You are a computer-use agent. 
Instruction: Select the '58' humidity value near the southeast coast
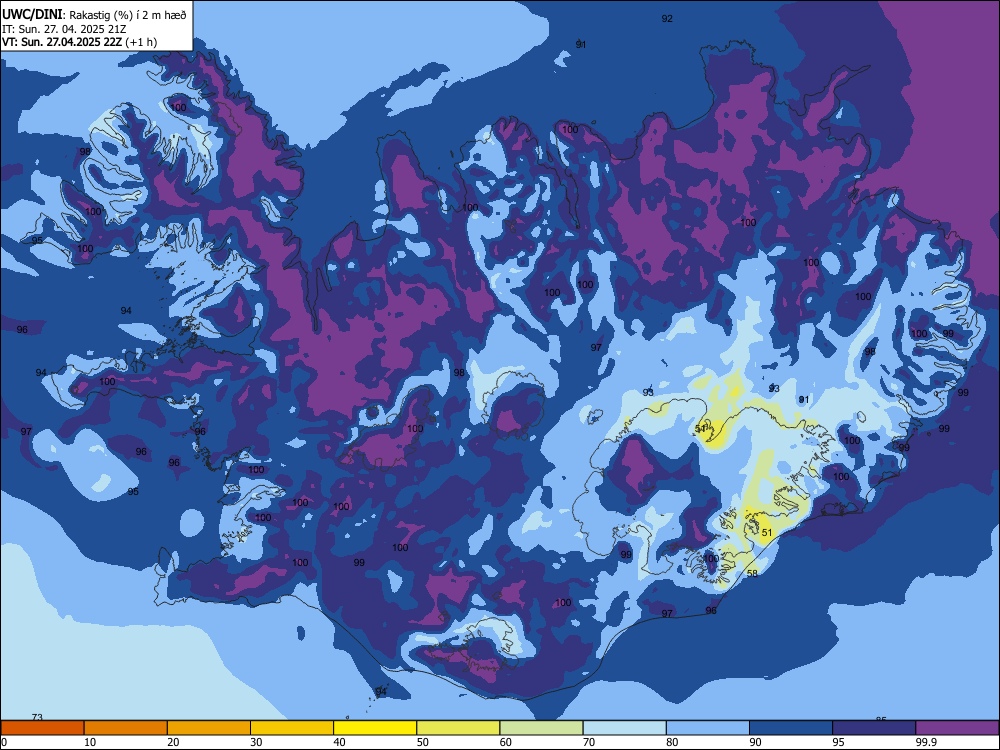tap(753, 573)
